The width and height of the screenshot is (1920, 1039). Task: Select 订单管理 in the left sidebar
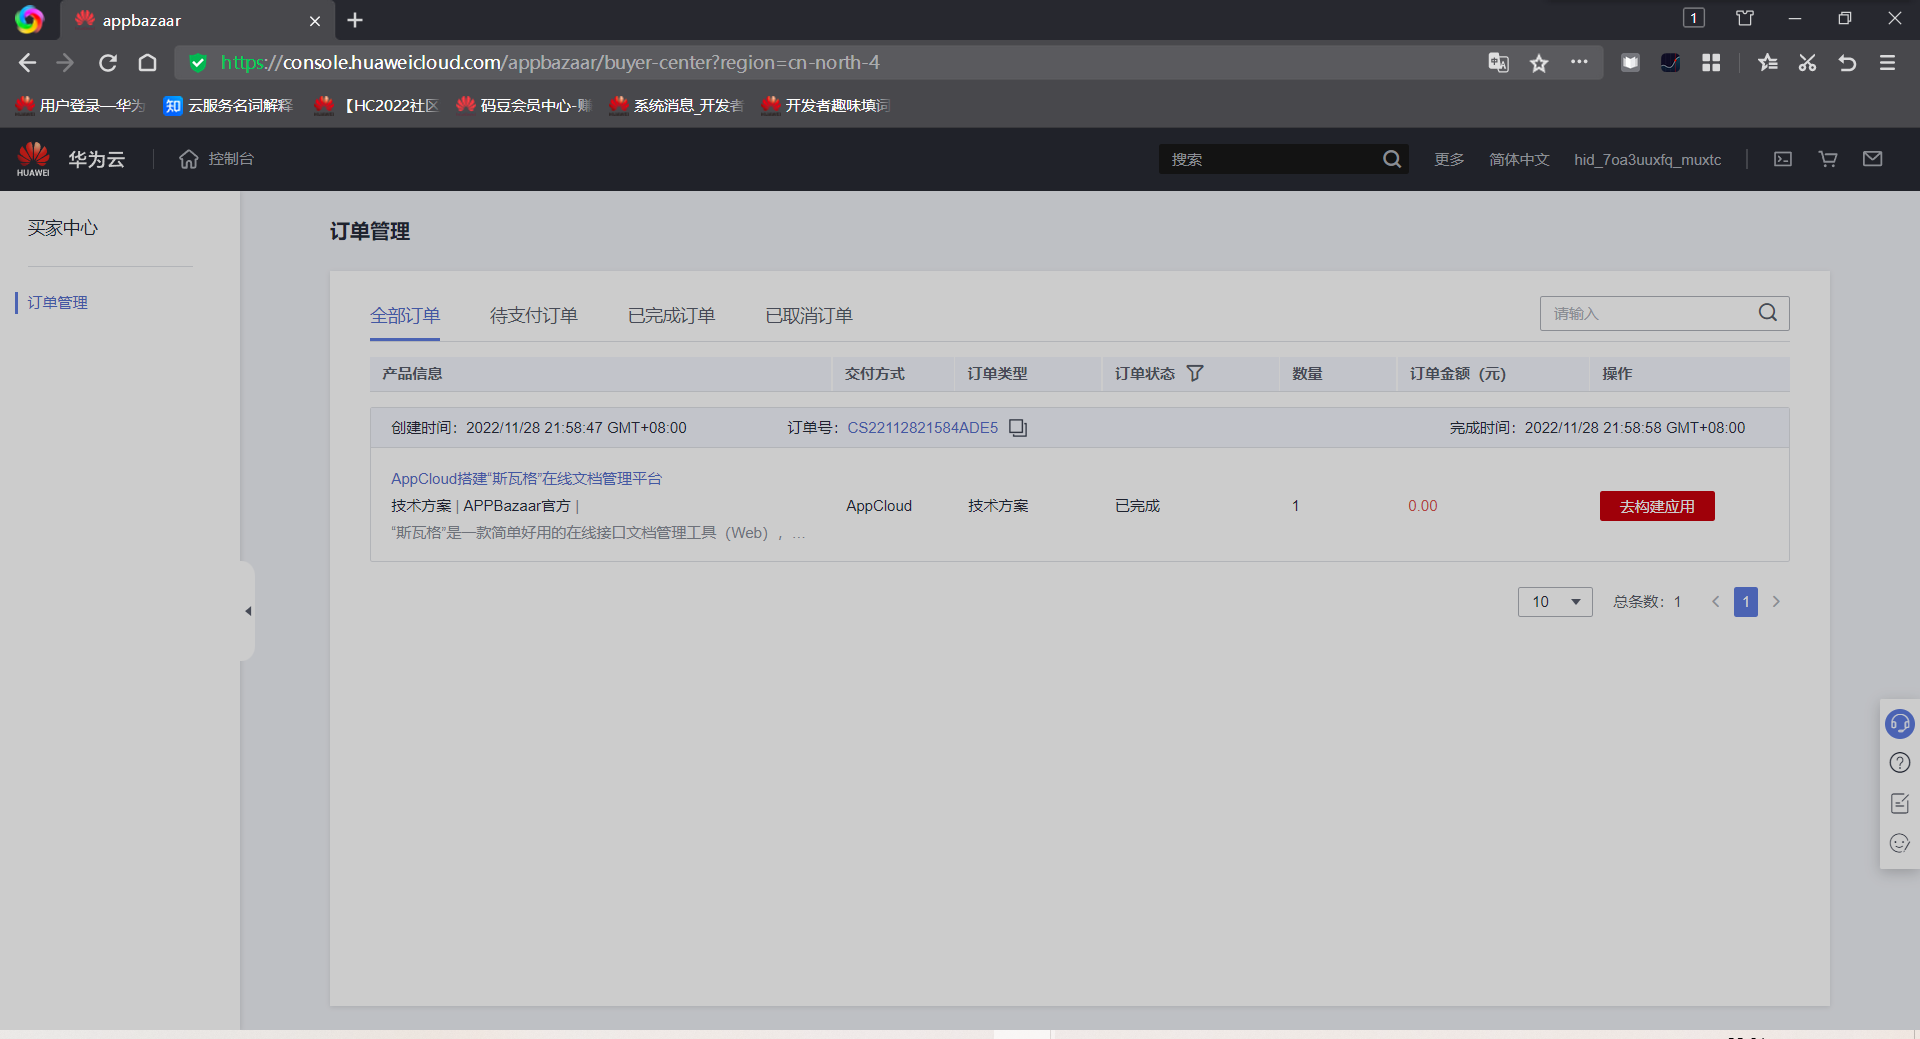click(58, 302)
